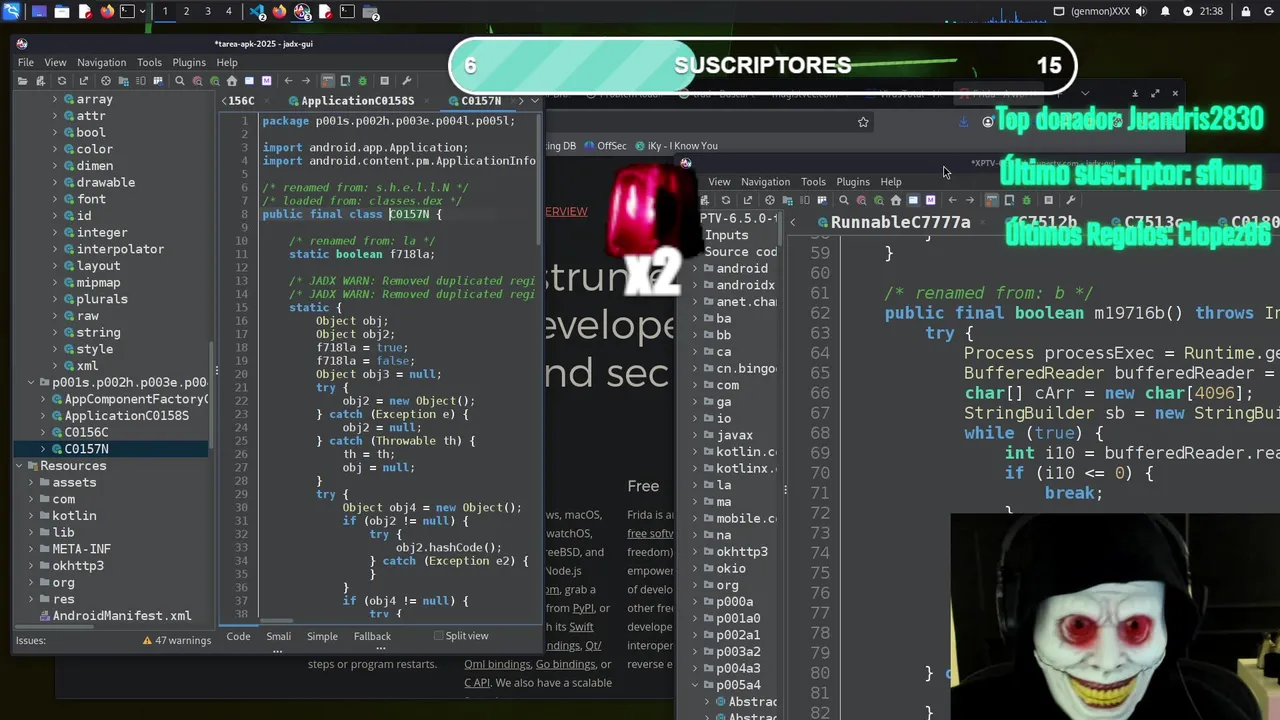Click the reload icon in front jadx-gui toolbar
Viewport: 1280px width, 720px height.
[x=62, y=81]
